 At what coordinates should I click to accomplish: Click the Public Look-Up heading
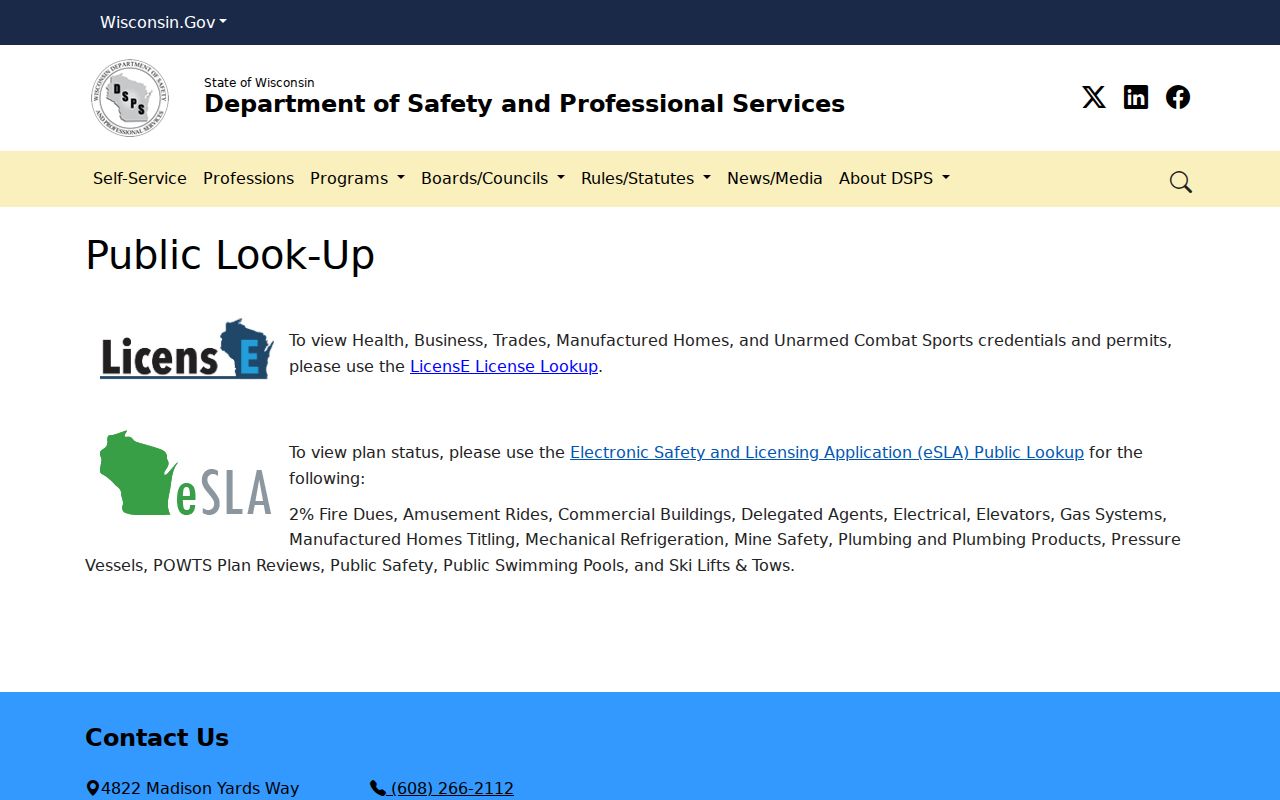[x=230, y=255]
